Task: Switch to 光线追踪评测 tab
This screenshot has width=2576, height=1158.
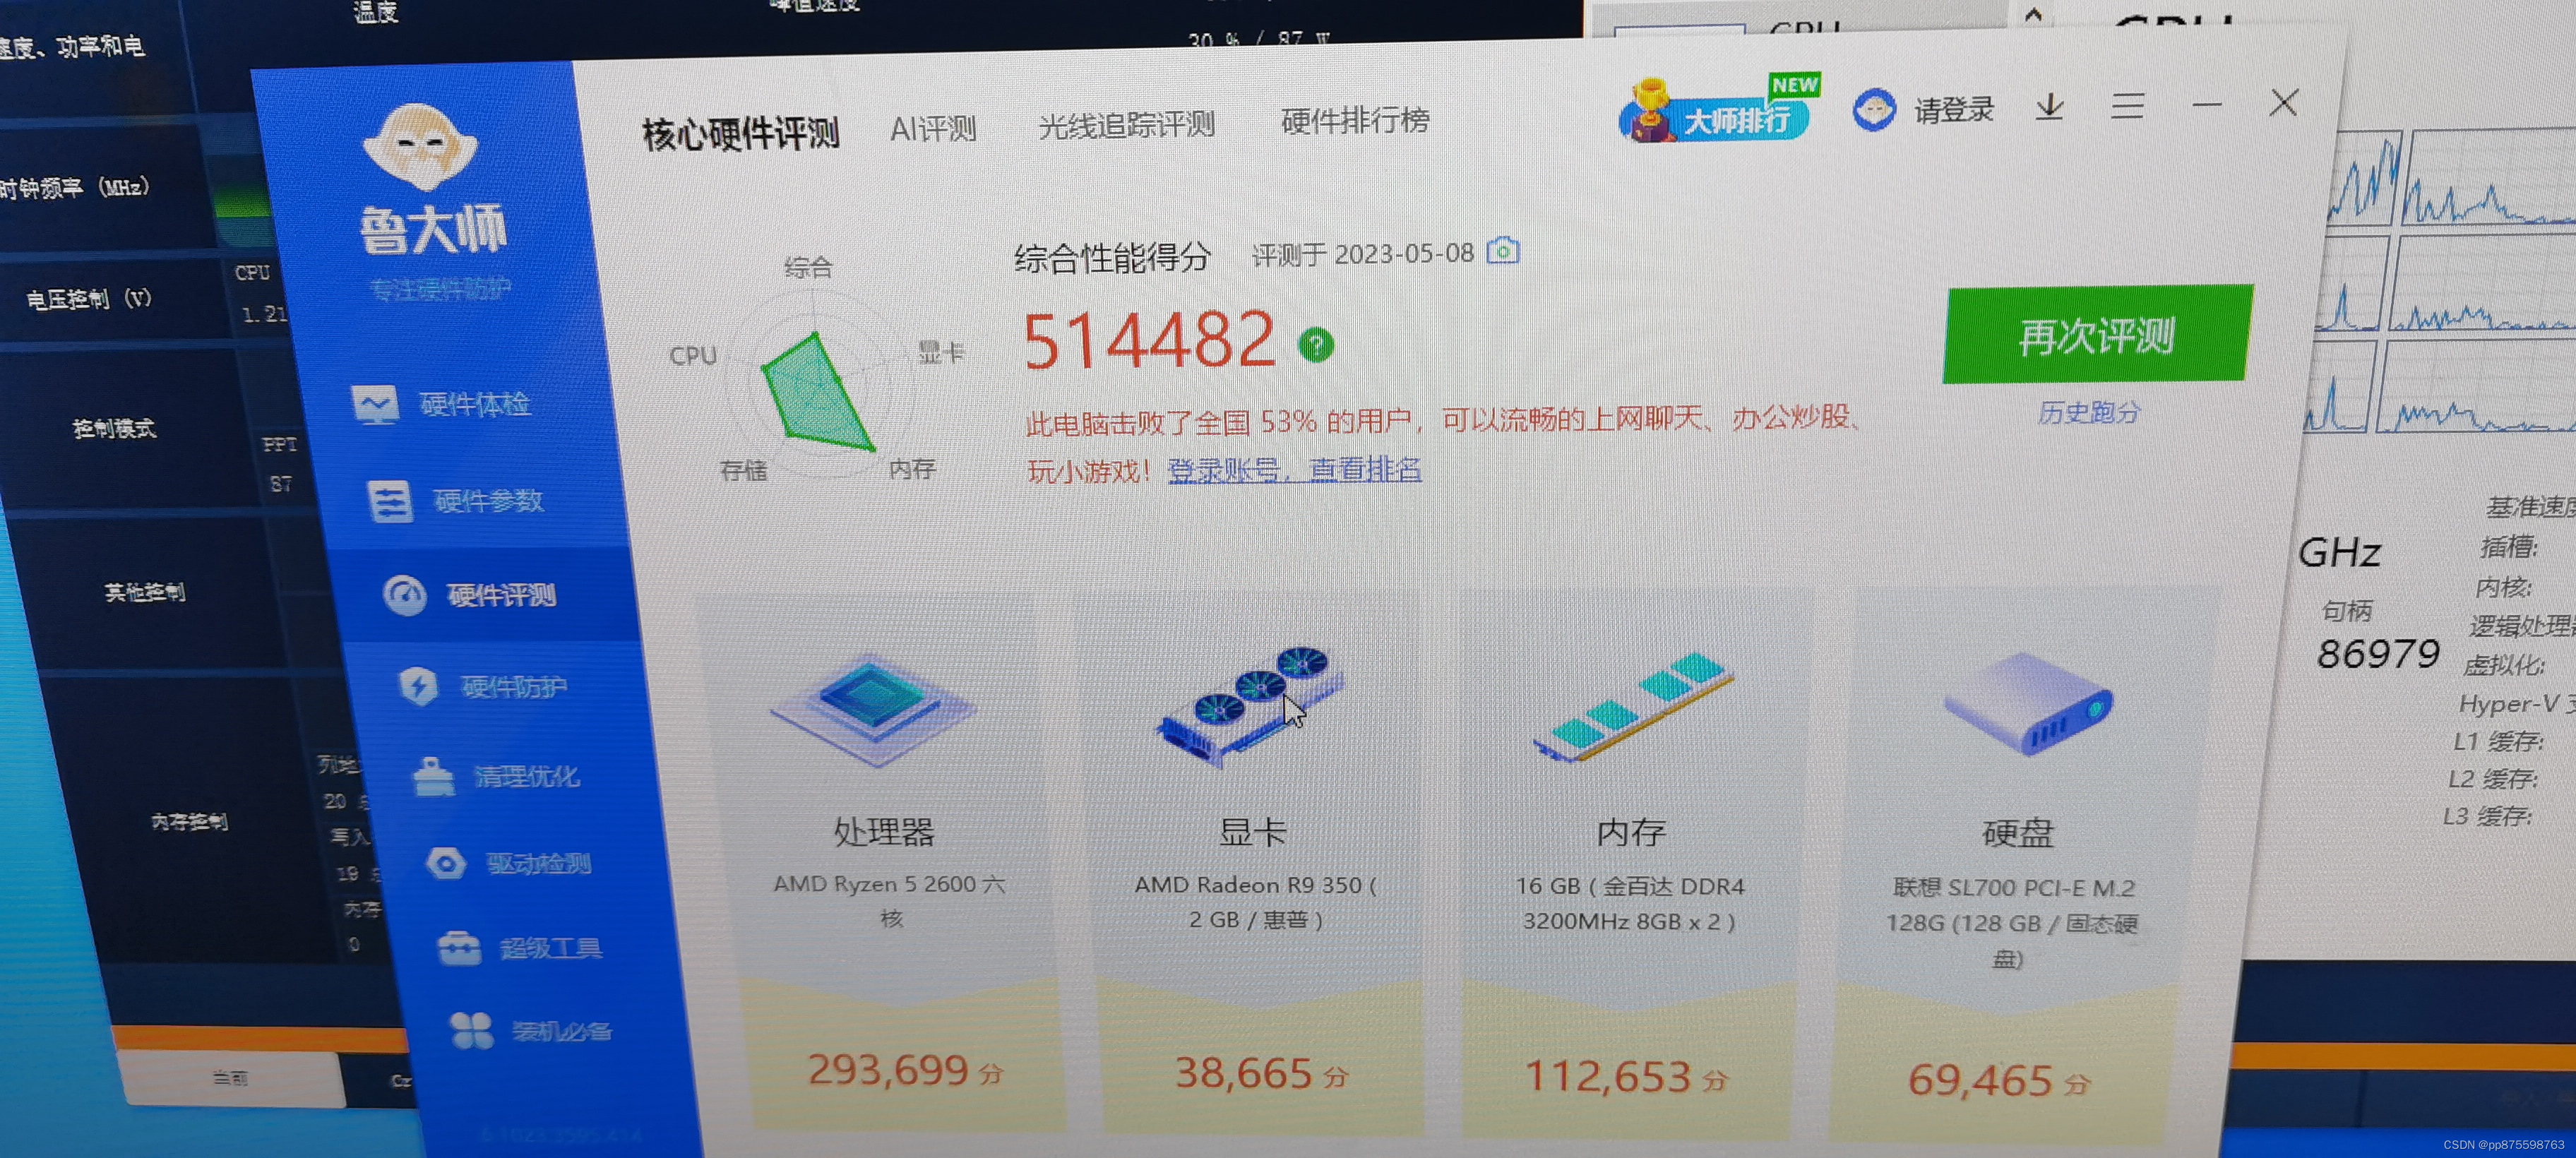Action: coord(1126,125)
